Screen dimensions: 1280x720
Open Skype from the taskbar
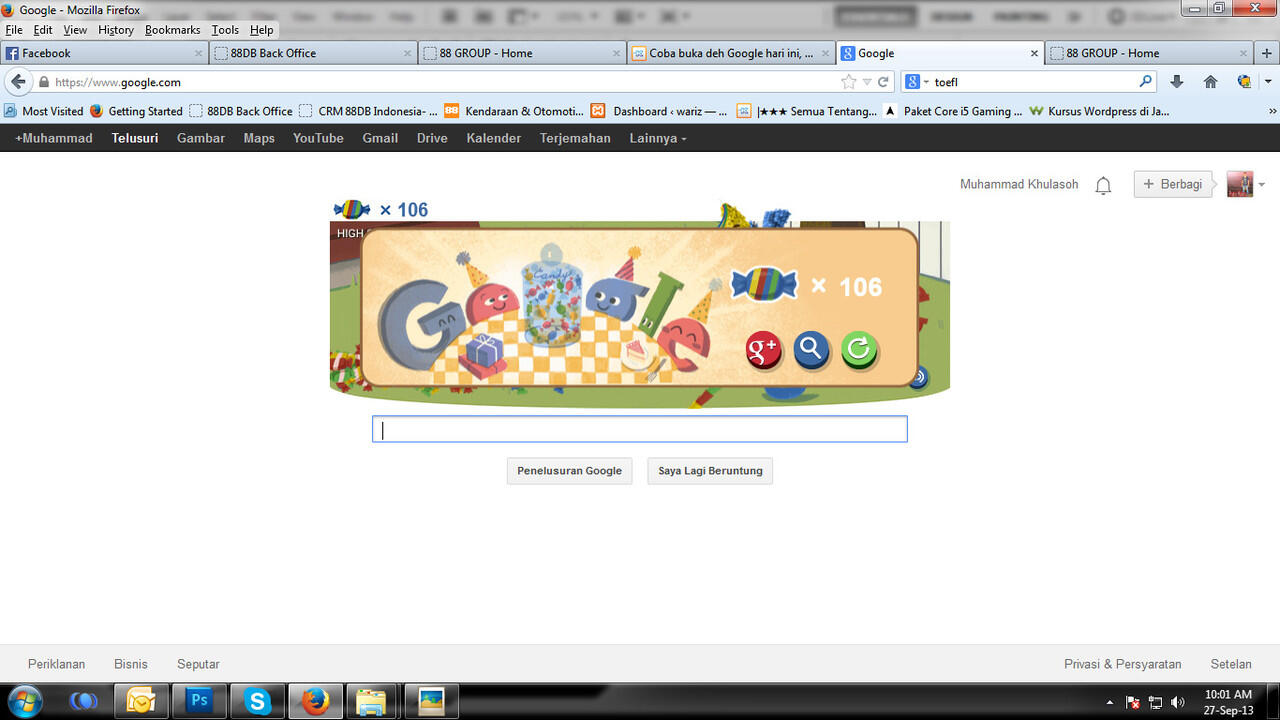pos(257,701)
